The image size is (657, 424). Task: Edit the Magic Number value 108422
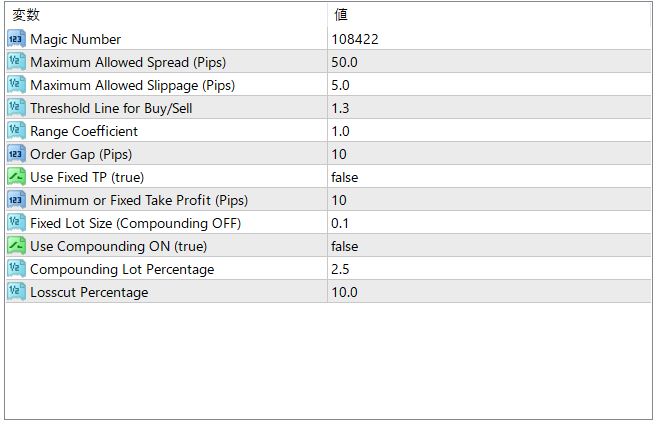pyautogui.click(x=354, y=39)
